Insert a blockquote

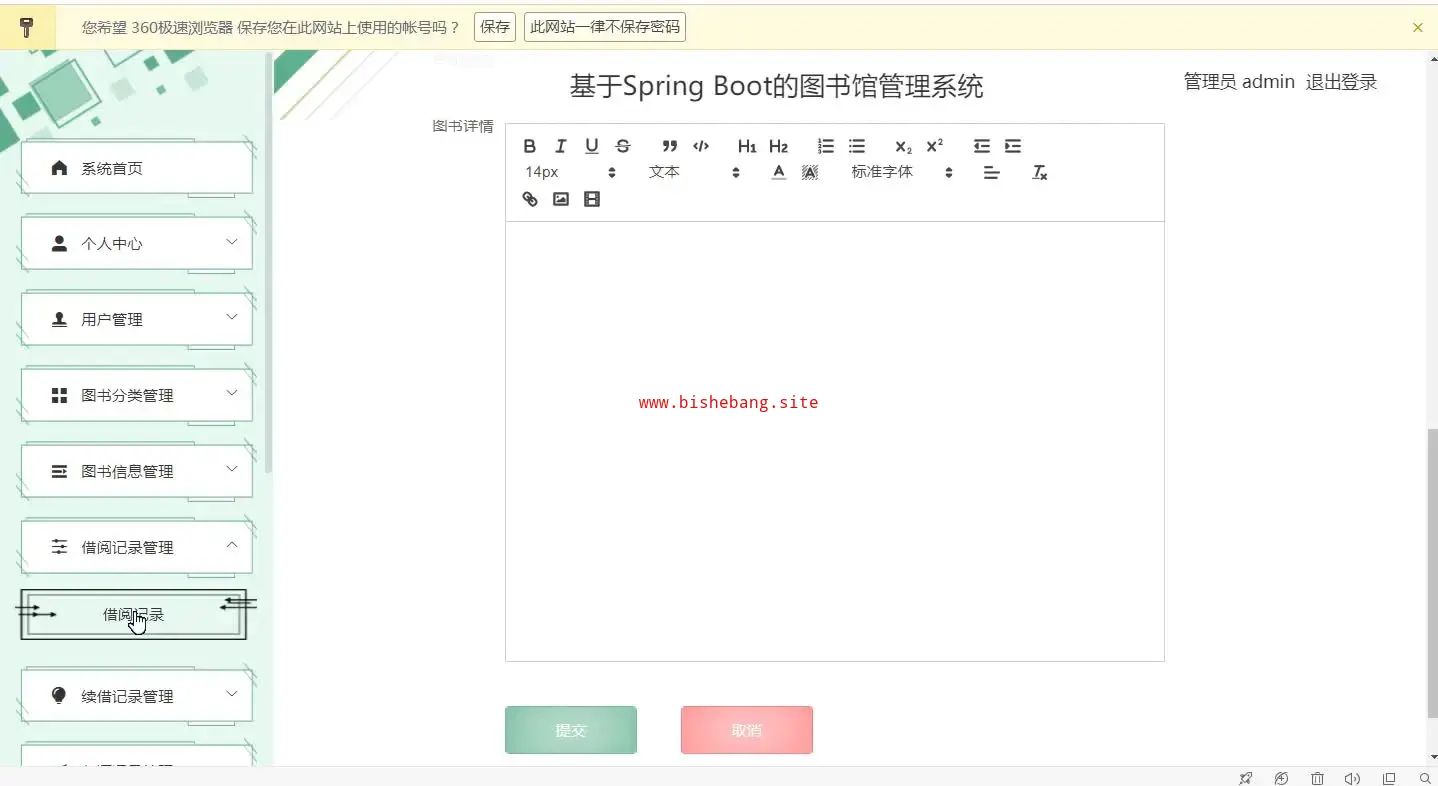tap(670, 146)
